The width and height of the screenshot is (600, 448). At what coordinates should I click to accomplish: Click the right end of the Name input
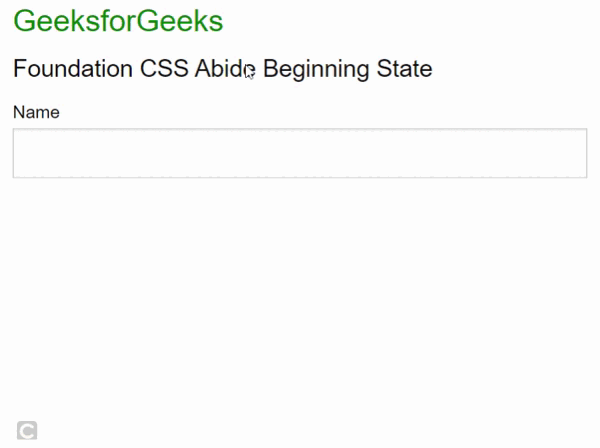578,153
